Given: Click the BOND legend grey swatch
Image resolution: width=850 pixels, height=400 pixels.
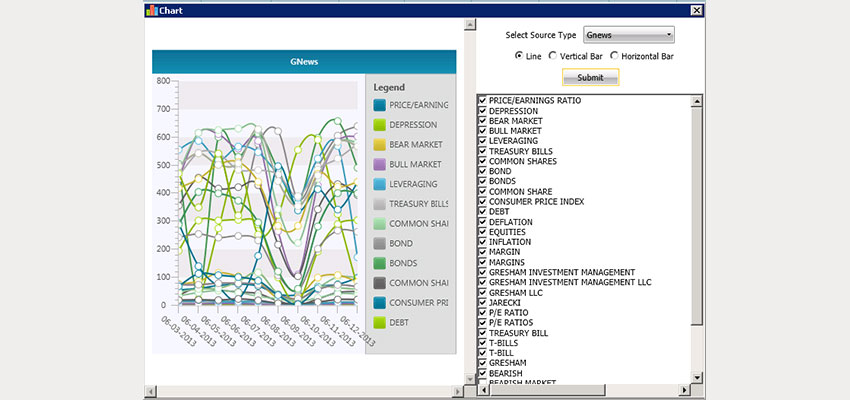Looking at the screenshot, I should coord(379,243).
